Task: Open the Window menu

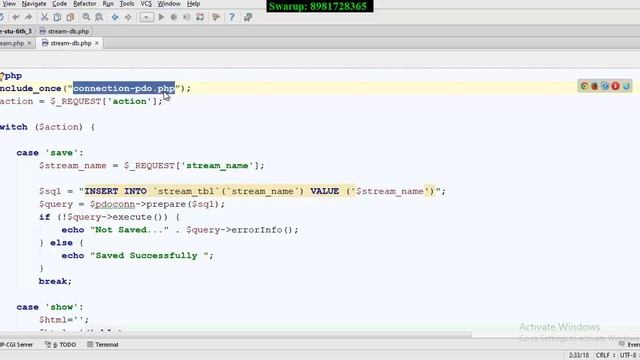Action: tap(169, 4)
